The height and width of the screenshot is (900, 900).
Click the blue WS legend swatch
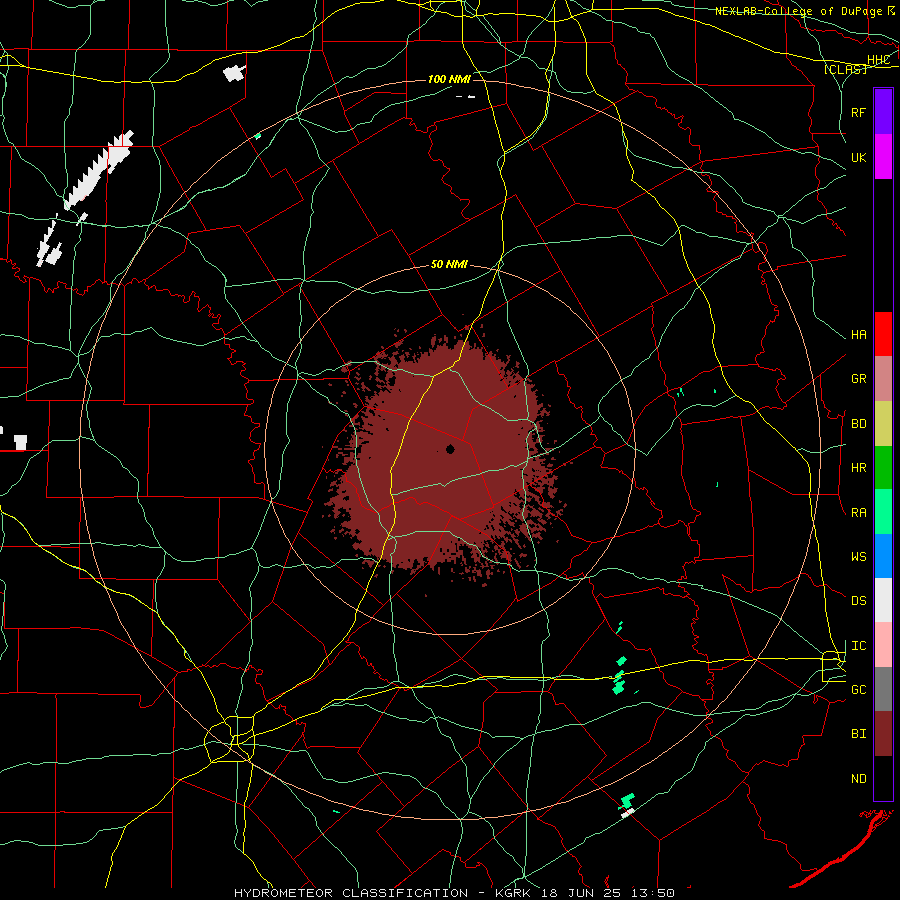click(x=883, y=556)
